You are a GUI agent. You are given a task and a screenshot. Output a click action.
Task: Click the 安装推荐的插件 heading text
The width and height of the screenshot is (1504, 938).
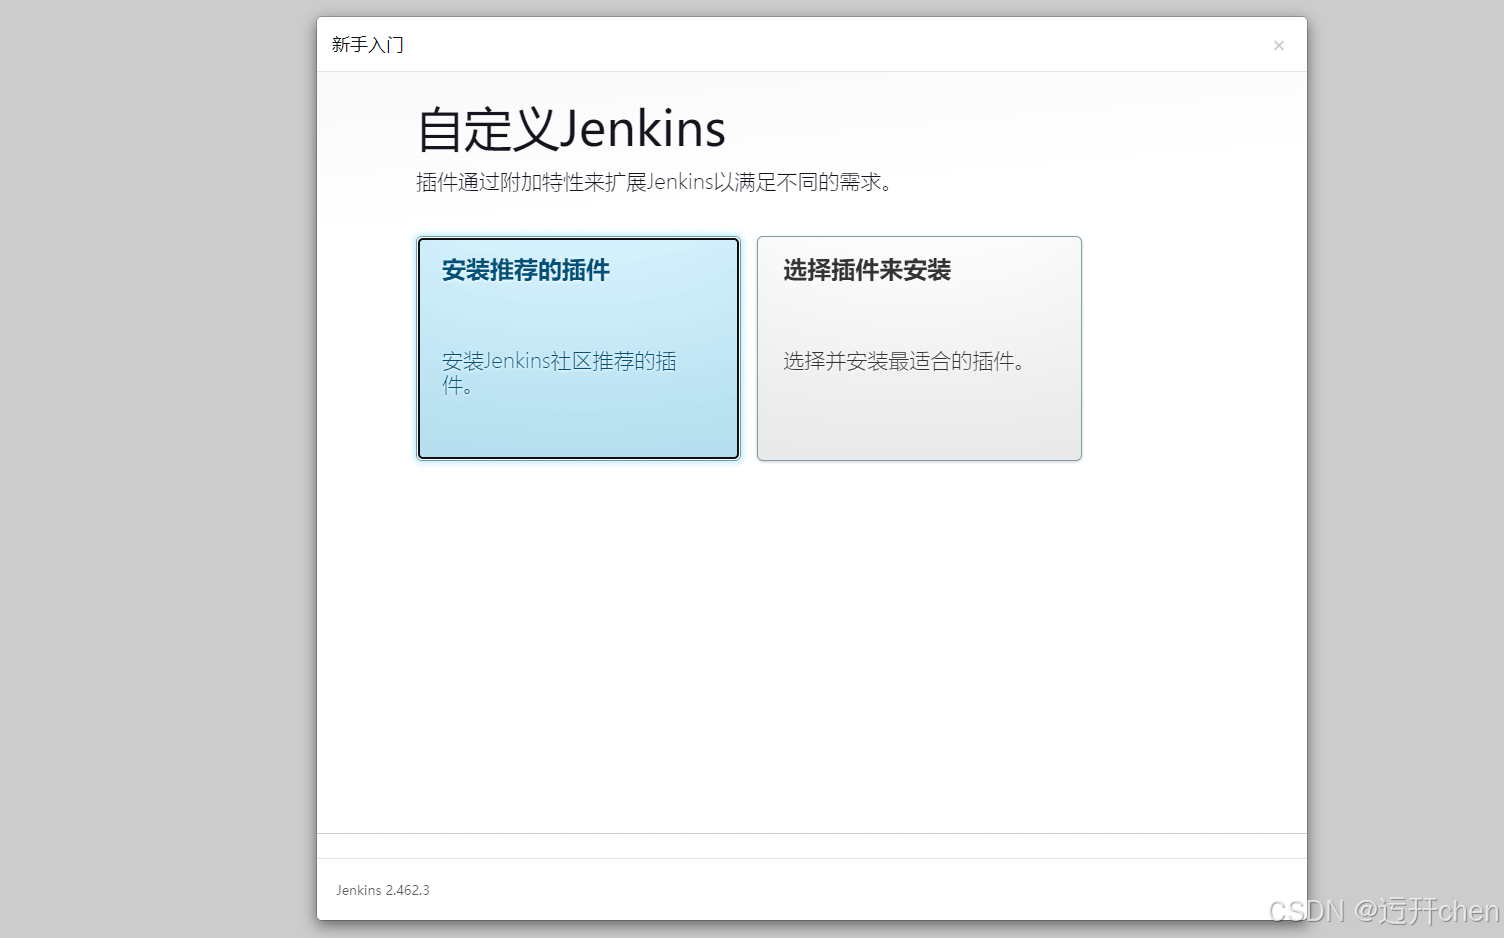tap(524, 270)
